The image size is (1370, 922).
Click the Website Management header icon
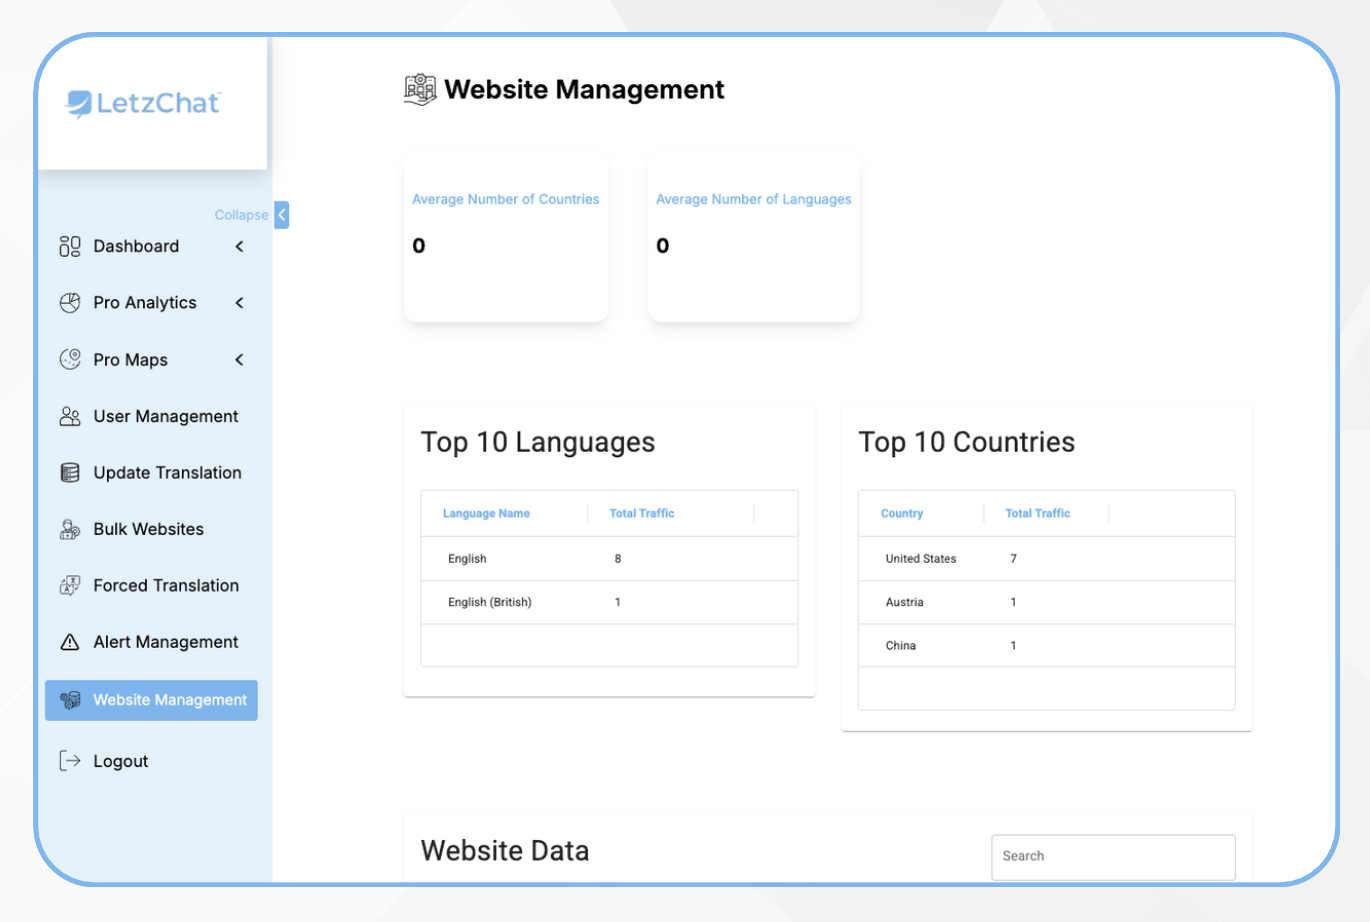click(420, 89)
